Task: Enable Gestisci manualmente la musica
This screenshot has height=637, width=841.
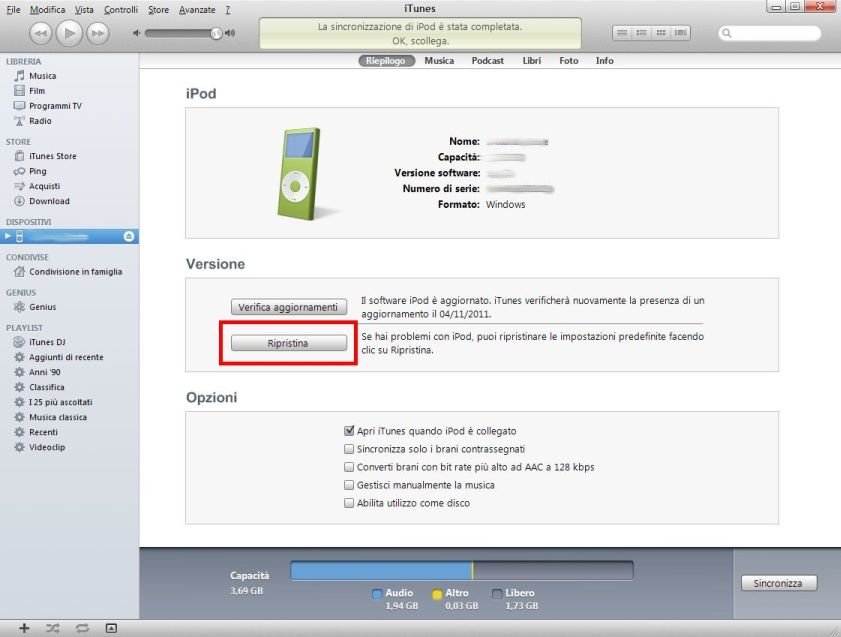Action: point(349,485)
